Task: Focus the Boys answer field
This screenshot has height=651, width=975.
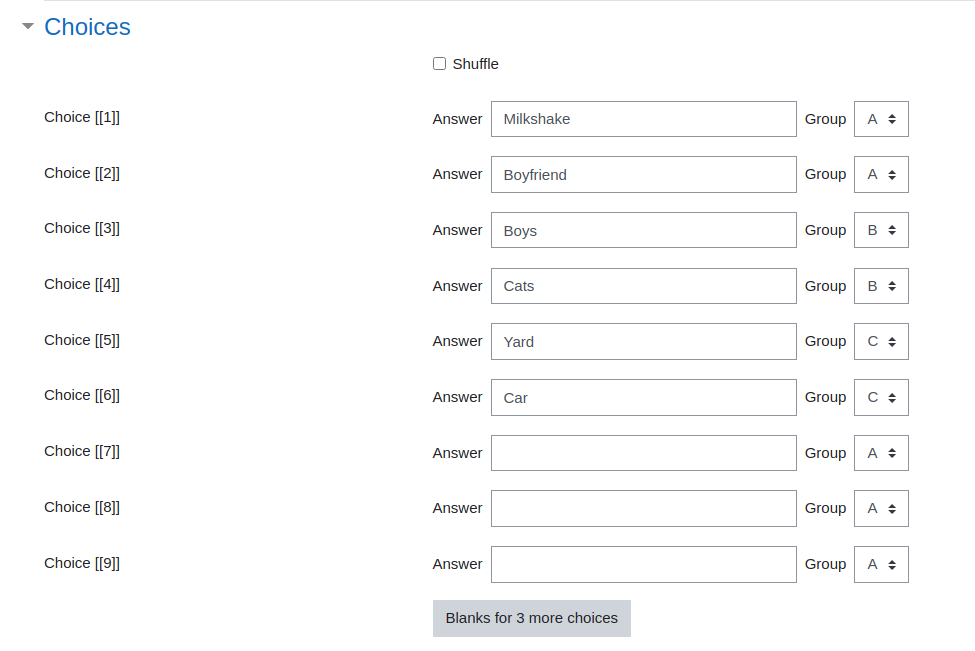Action: tap(644, 230)
